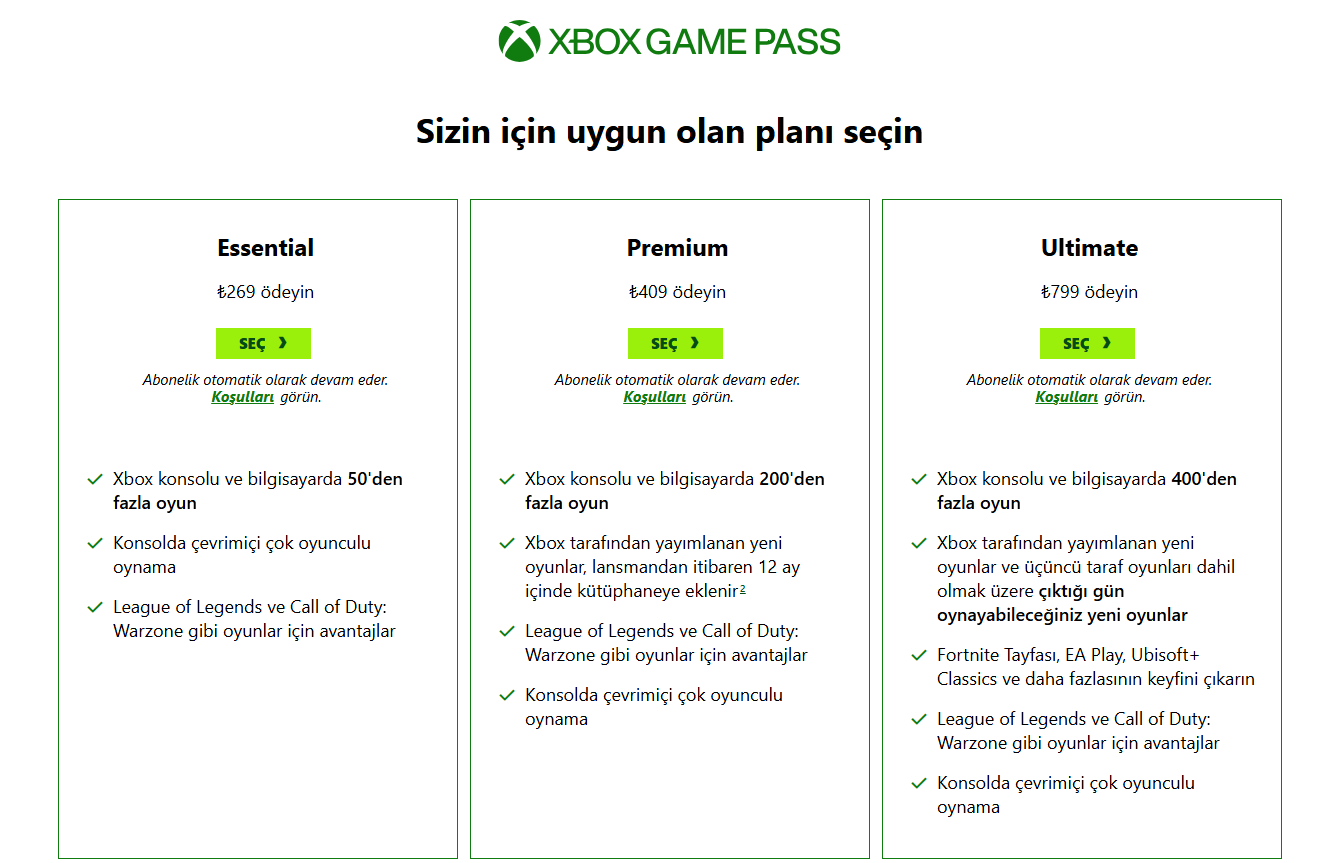Click checkmark beside Essential's 50'den fazla oyun

coord(95,480)
